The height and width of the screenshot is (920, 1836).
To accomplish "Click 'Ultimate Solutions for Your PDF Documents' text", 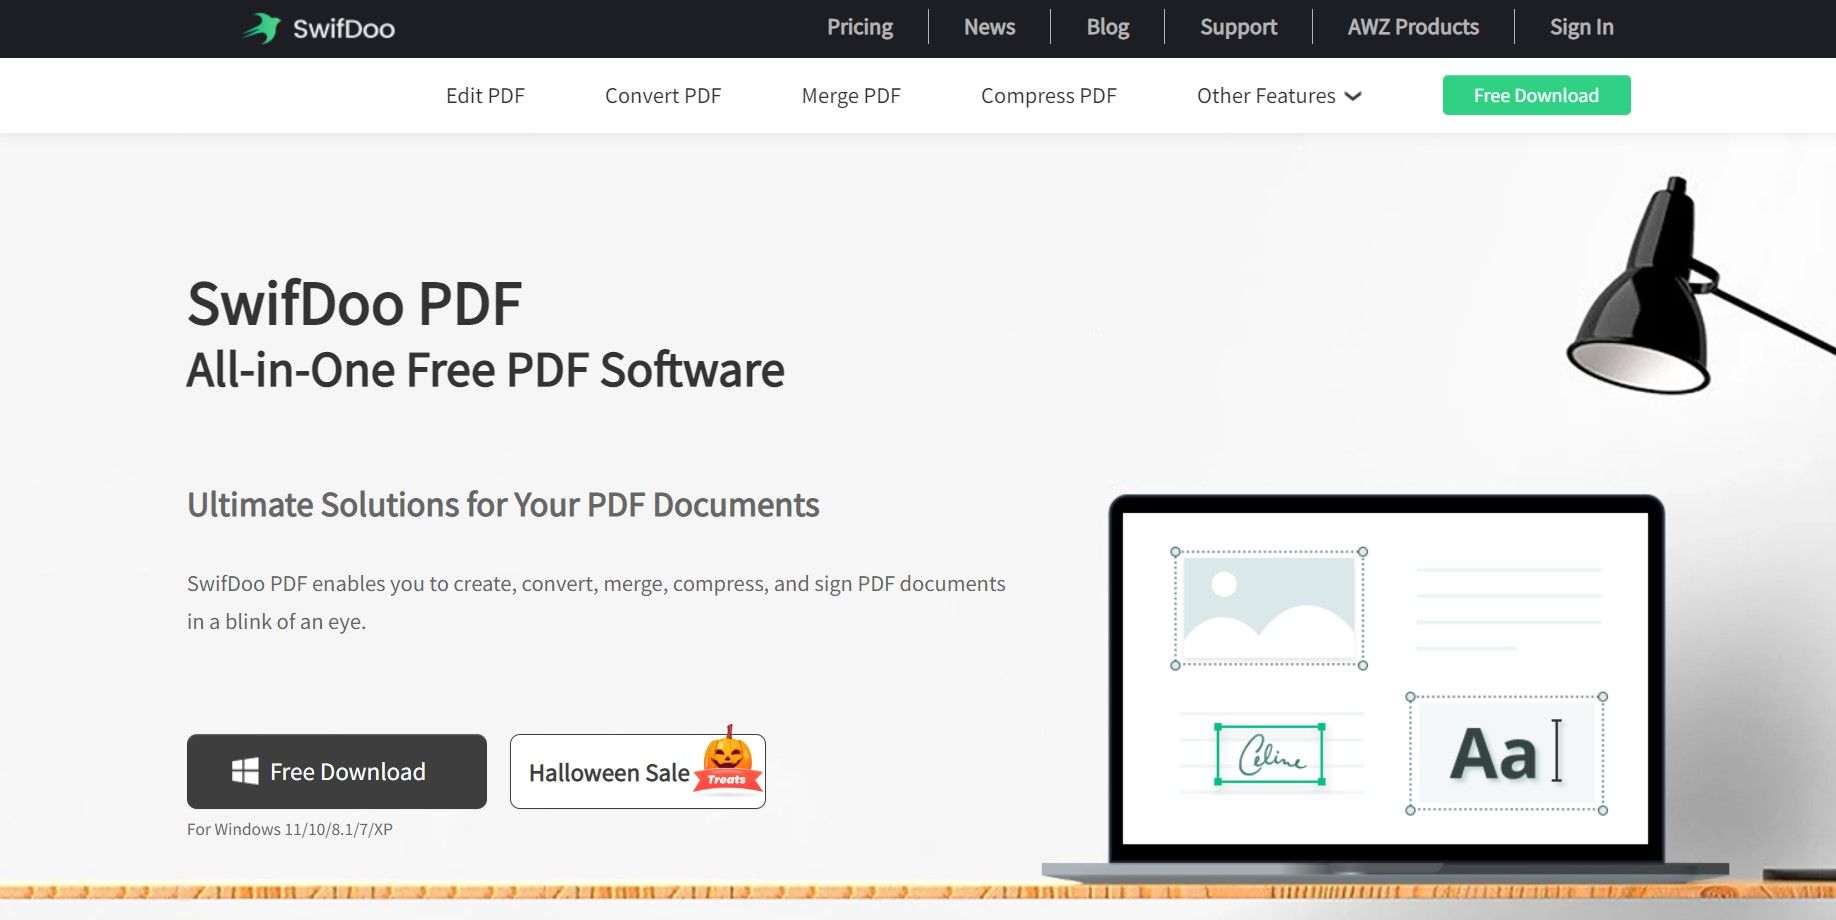I will click(x=503, y=505).
